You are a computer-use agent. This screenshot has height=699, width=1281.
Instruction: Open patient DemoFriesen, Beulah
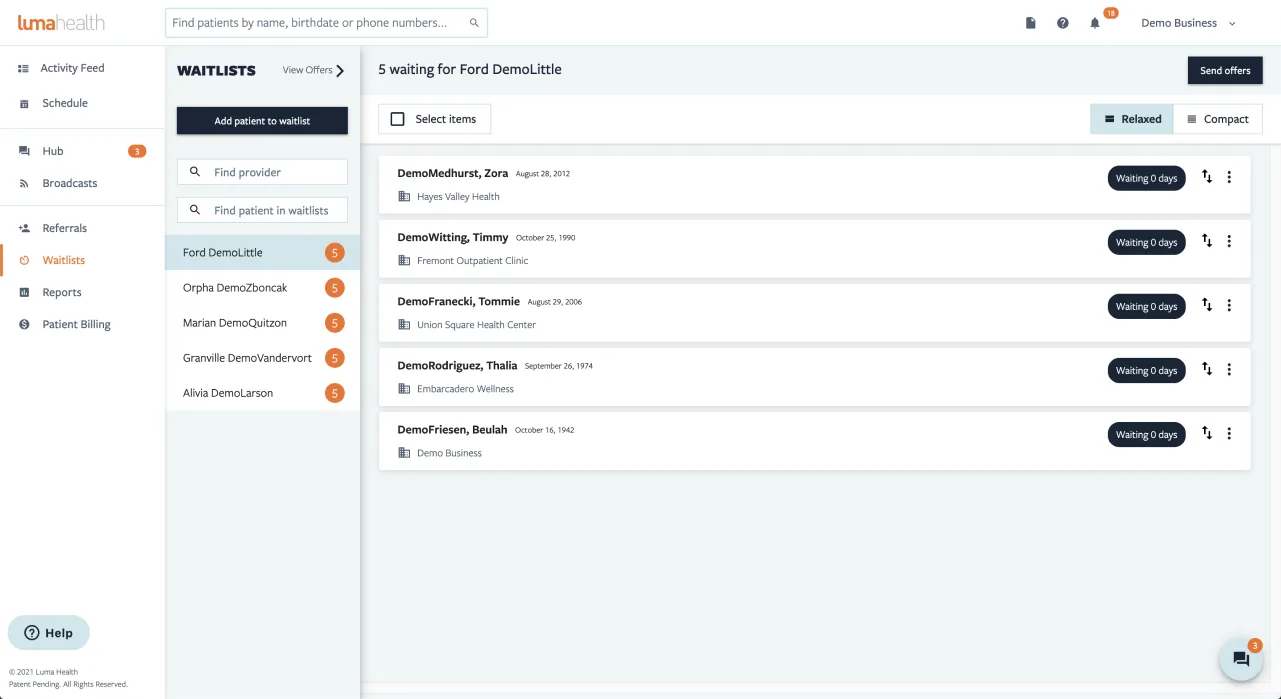click(452, 429)
